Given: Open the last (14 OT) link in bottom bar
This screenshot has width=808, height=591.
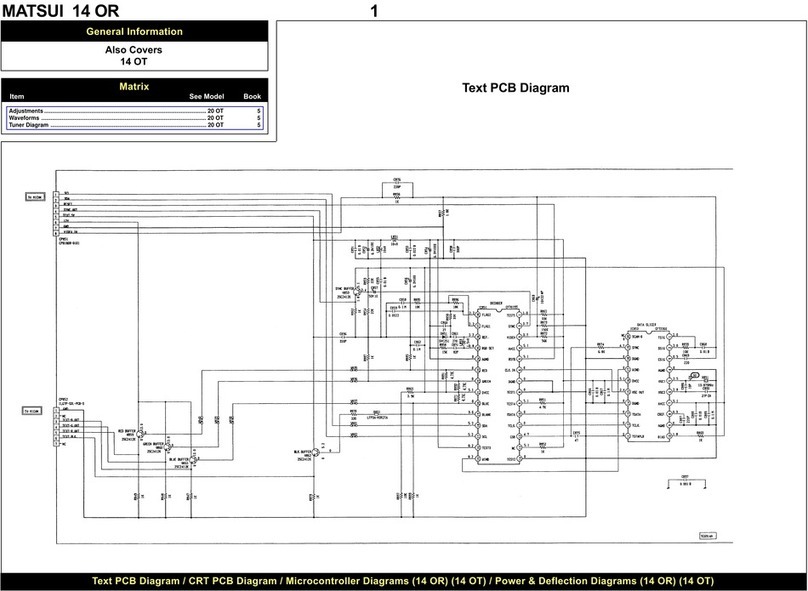Looking at the screenshot, I should 697,581.
